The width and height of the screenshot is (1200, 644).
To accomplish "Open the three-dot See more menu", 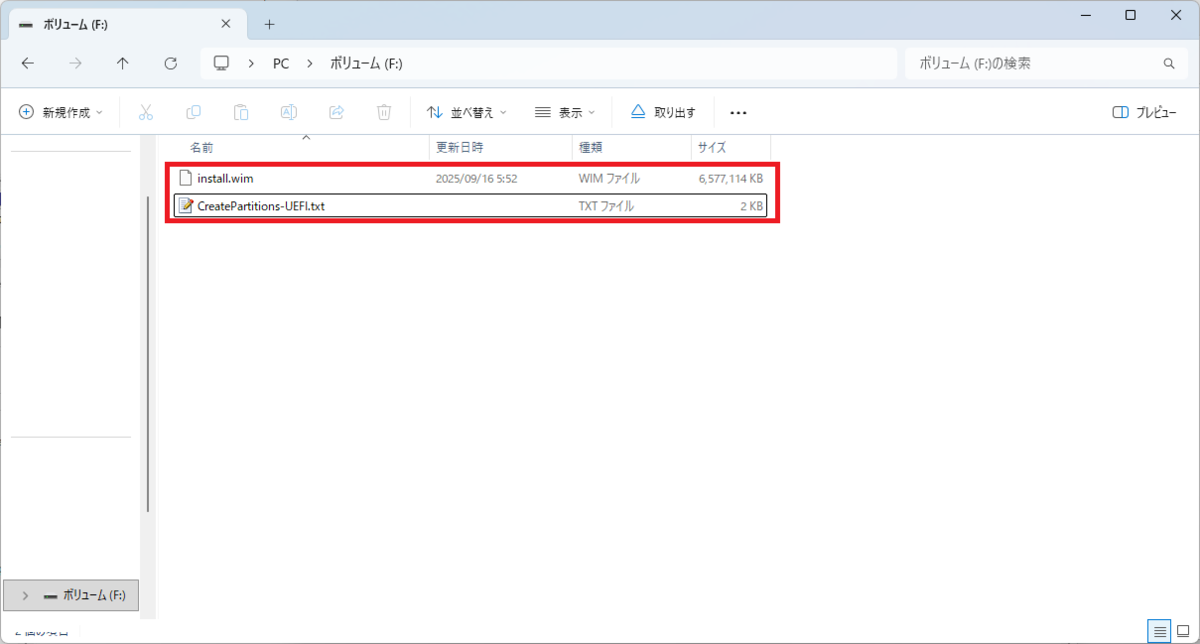I will coord(739,113).
